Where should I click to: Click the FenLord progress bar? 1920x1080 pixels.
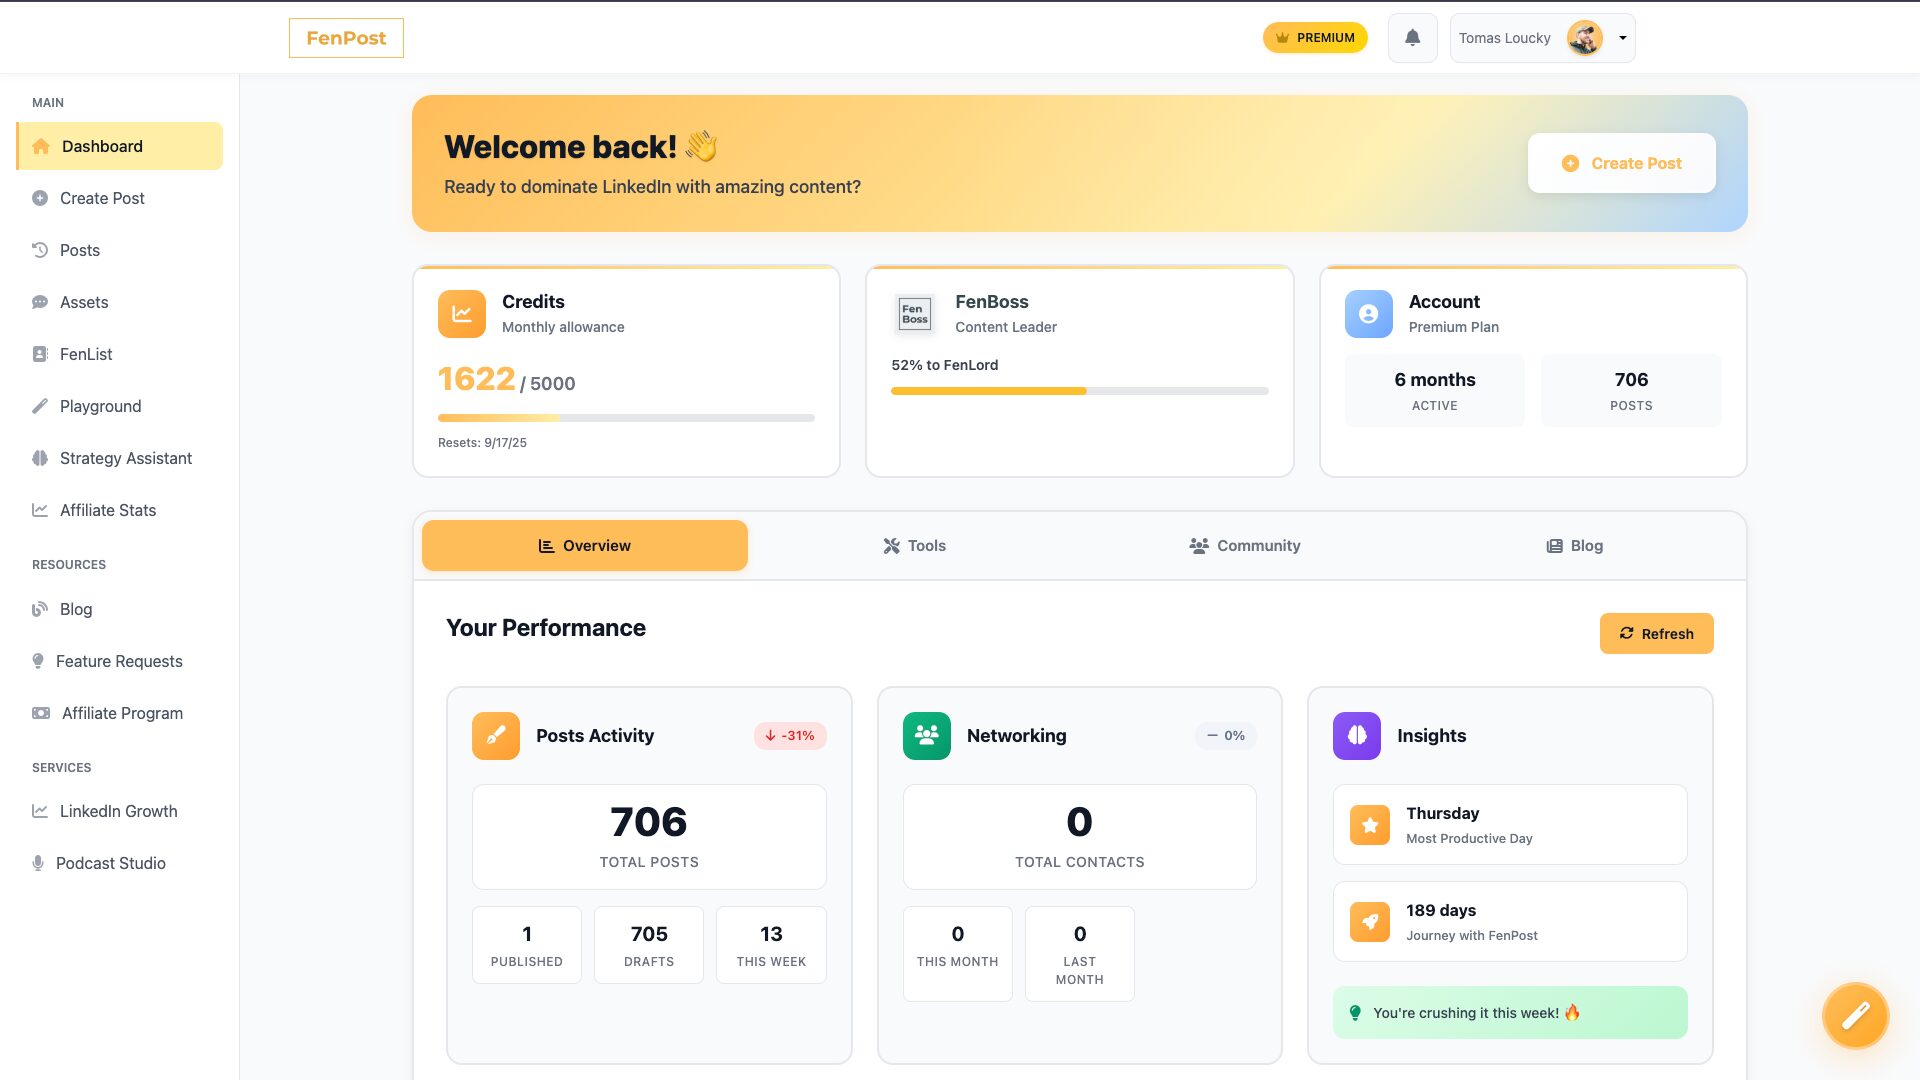[x=1080, y=391]
